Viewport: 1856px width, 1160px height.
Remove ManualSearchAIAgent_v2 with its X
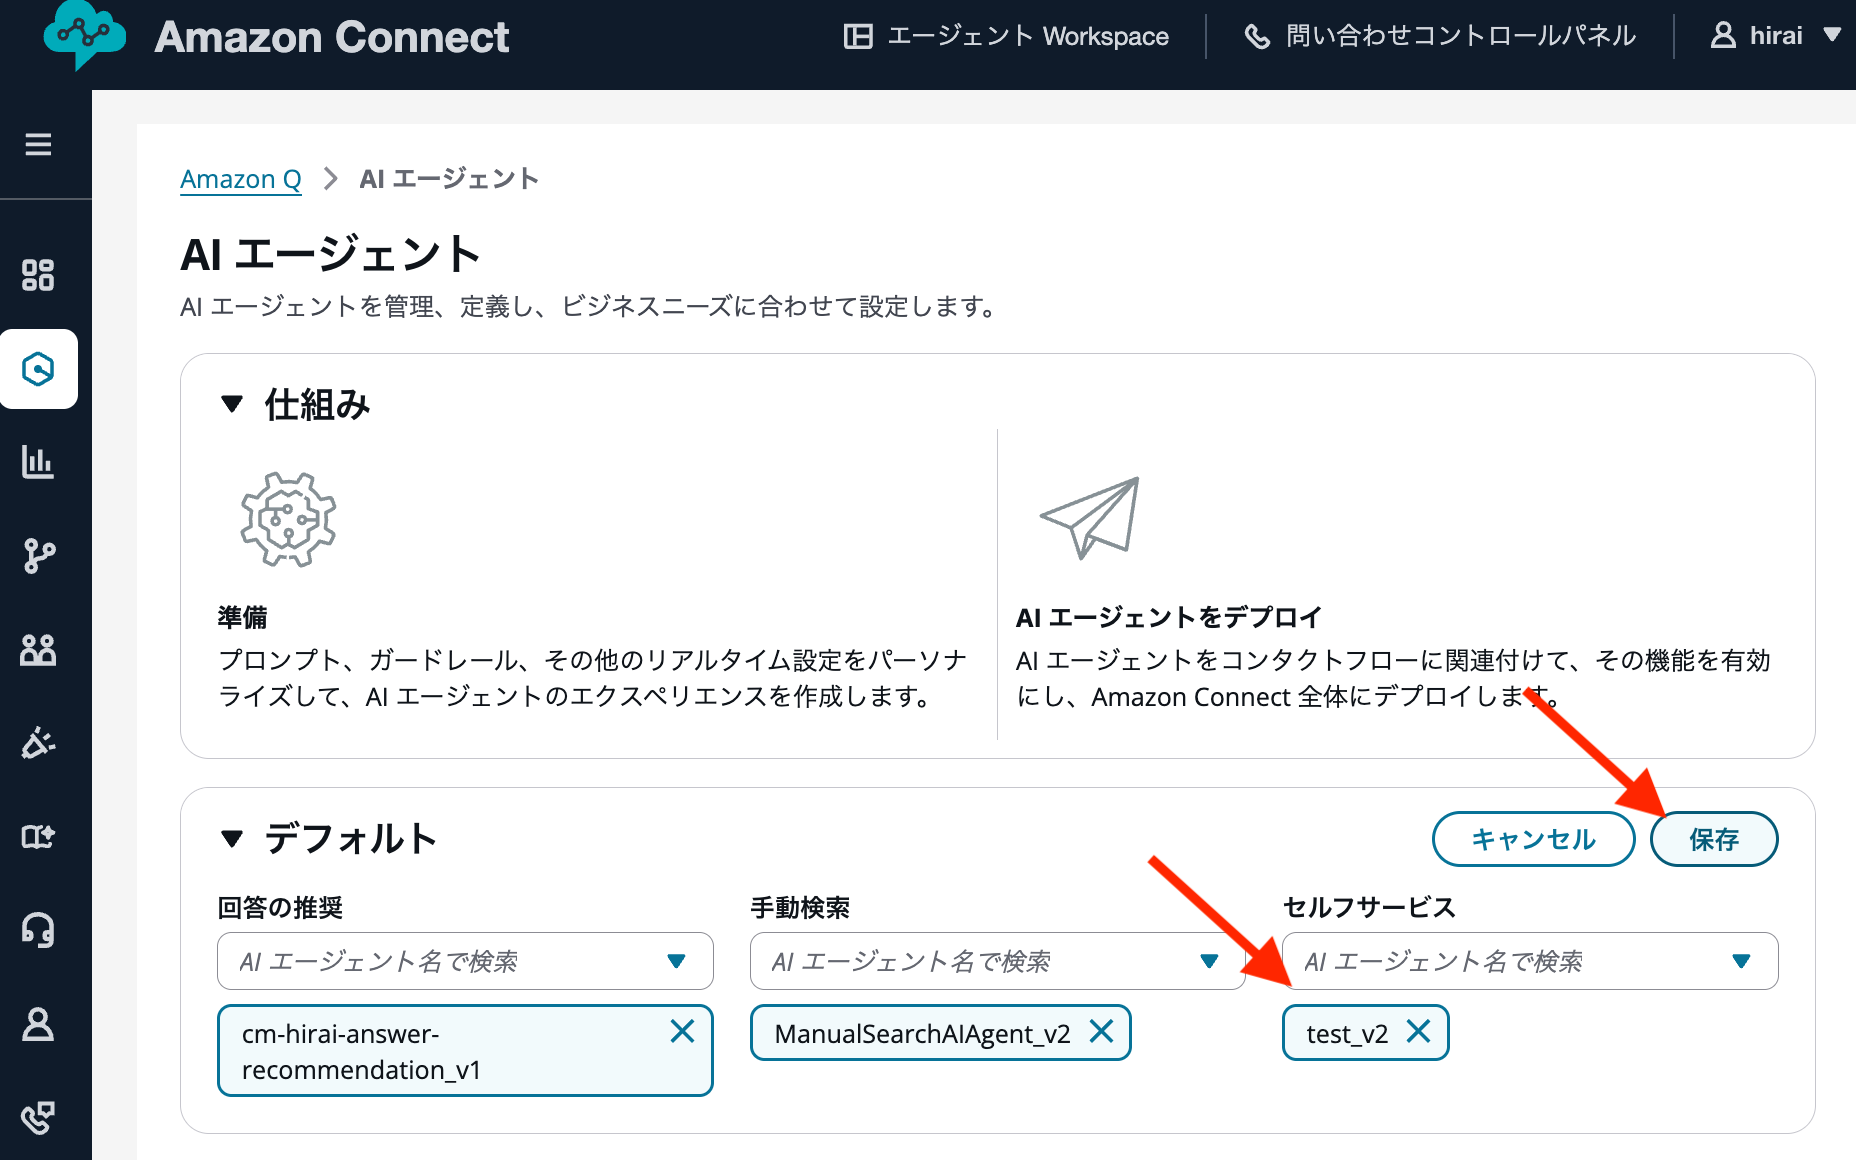click(x=1101, y=1031)
